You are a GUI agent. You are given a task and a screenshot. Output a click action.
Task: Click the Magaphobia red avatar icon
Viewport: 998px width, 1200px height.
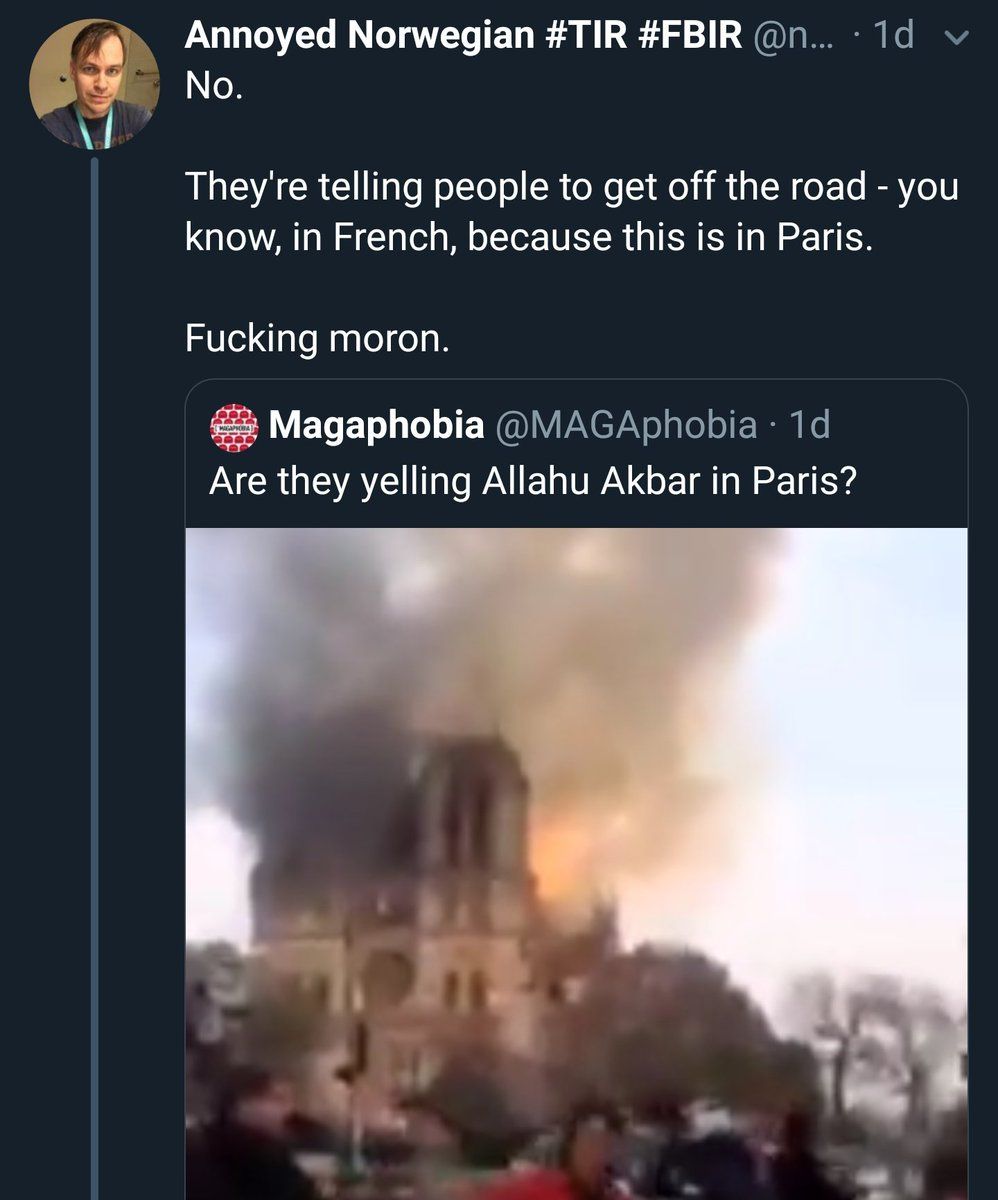[234, 427]
